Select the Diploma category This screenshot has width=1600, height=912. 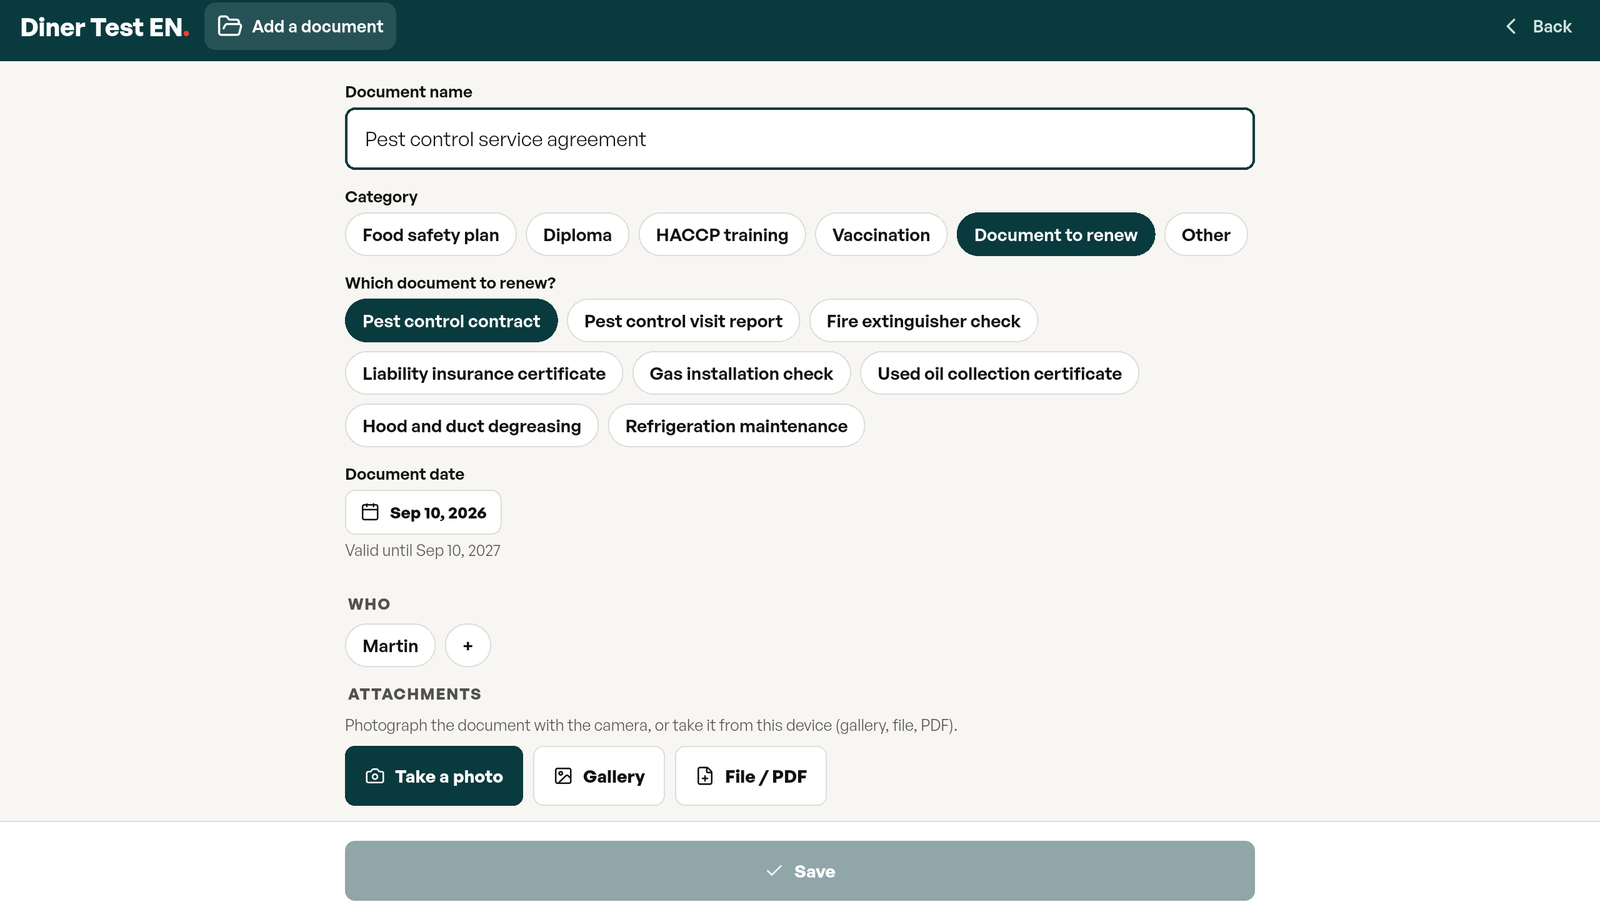tap(577, 235)
